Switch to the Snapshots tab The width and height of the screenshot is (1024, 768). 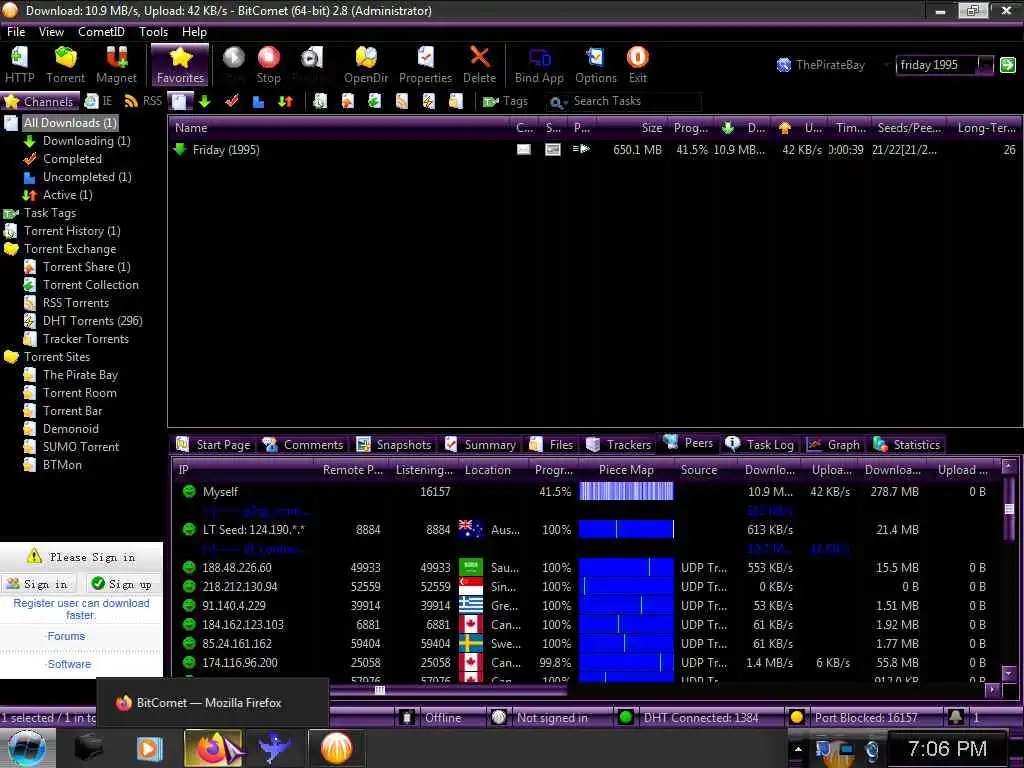pos(394,445)
